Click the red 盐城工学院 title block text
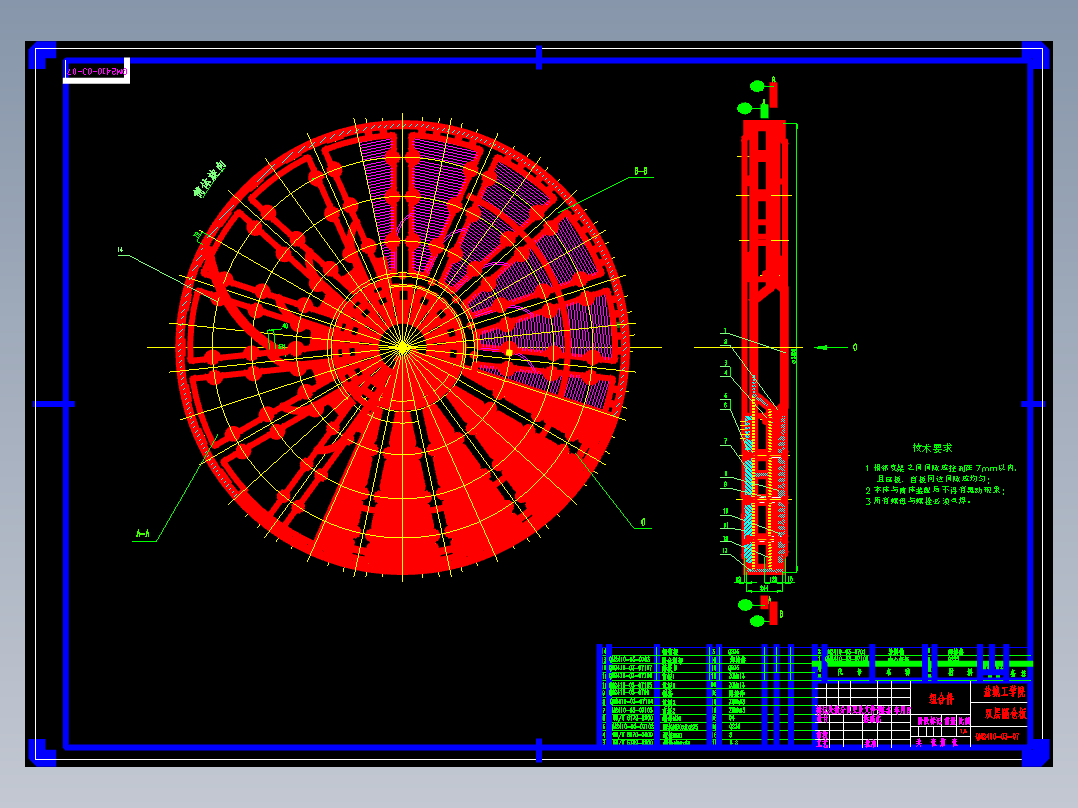 1004,691
